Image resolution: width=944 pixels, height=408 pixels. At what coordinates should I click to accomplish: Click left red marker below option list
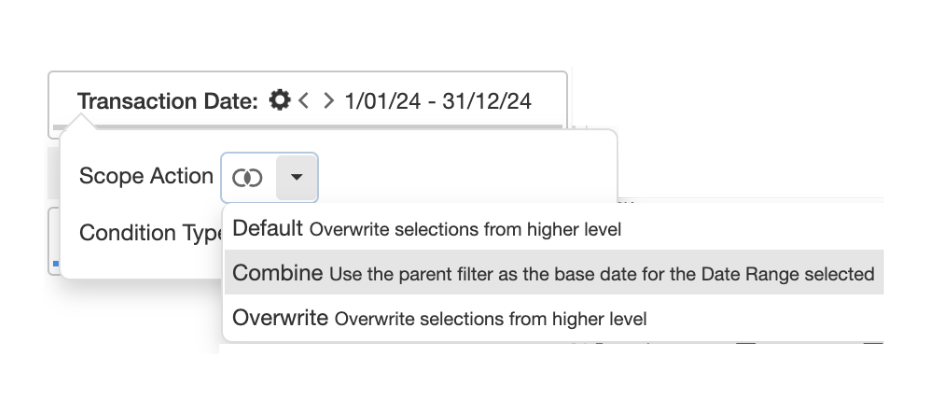tap(745, 343)
